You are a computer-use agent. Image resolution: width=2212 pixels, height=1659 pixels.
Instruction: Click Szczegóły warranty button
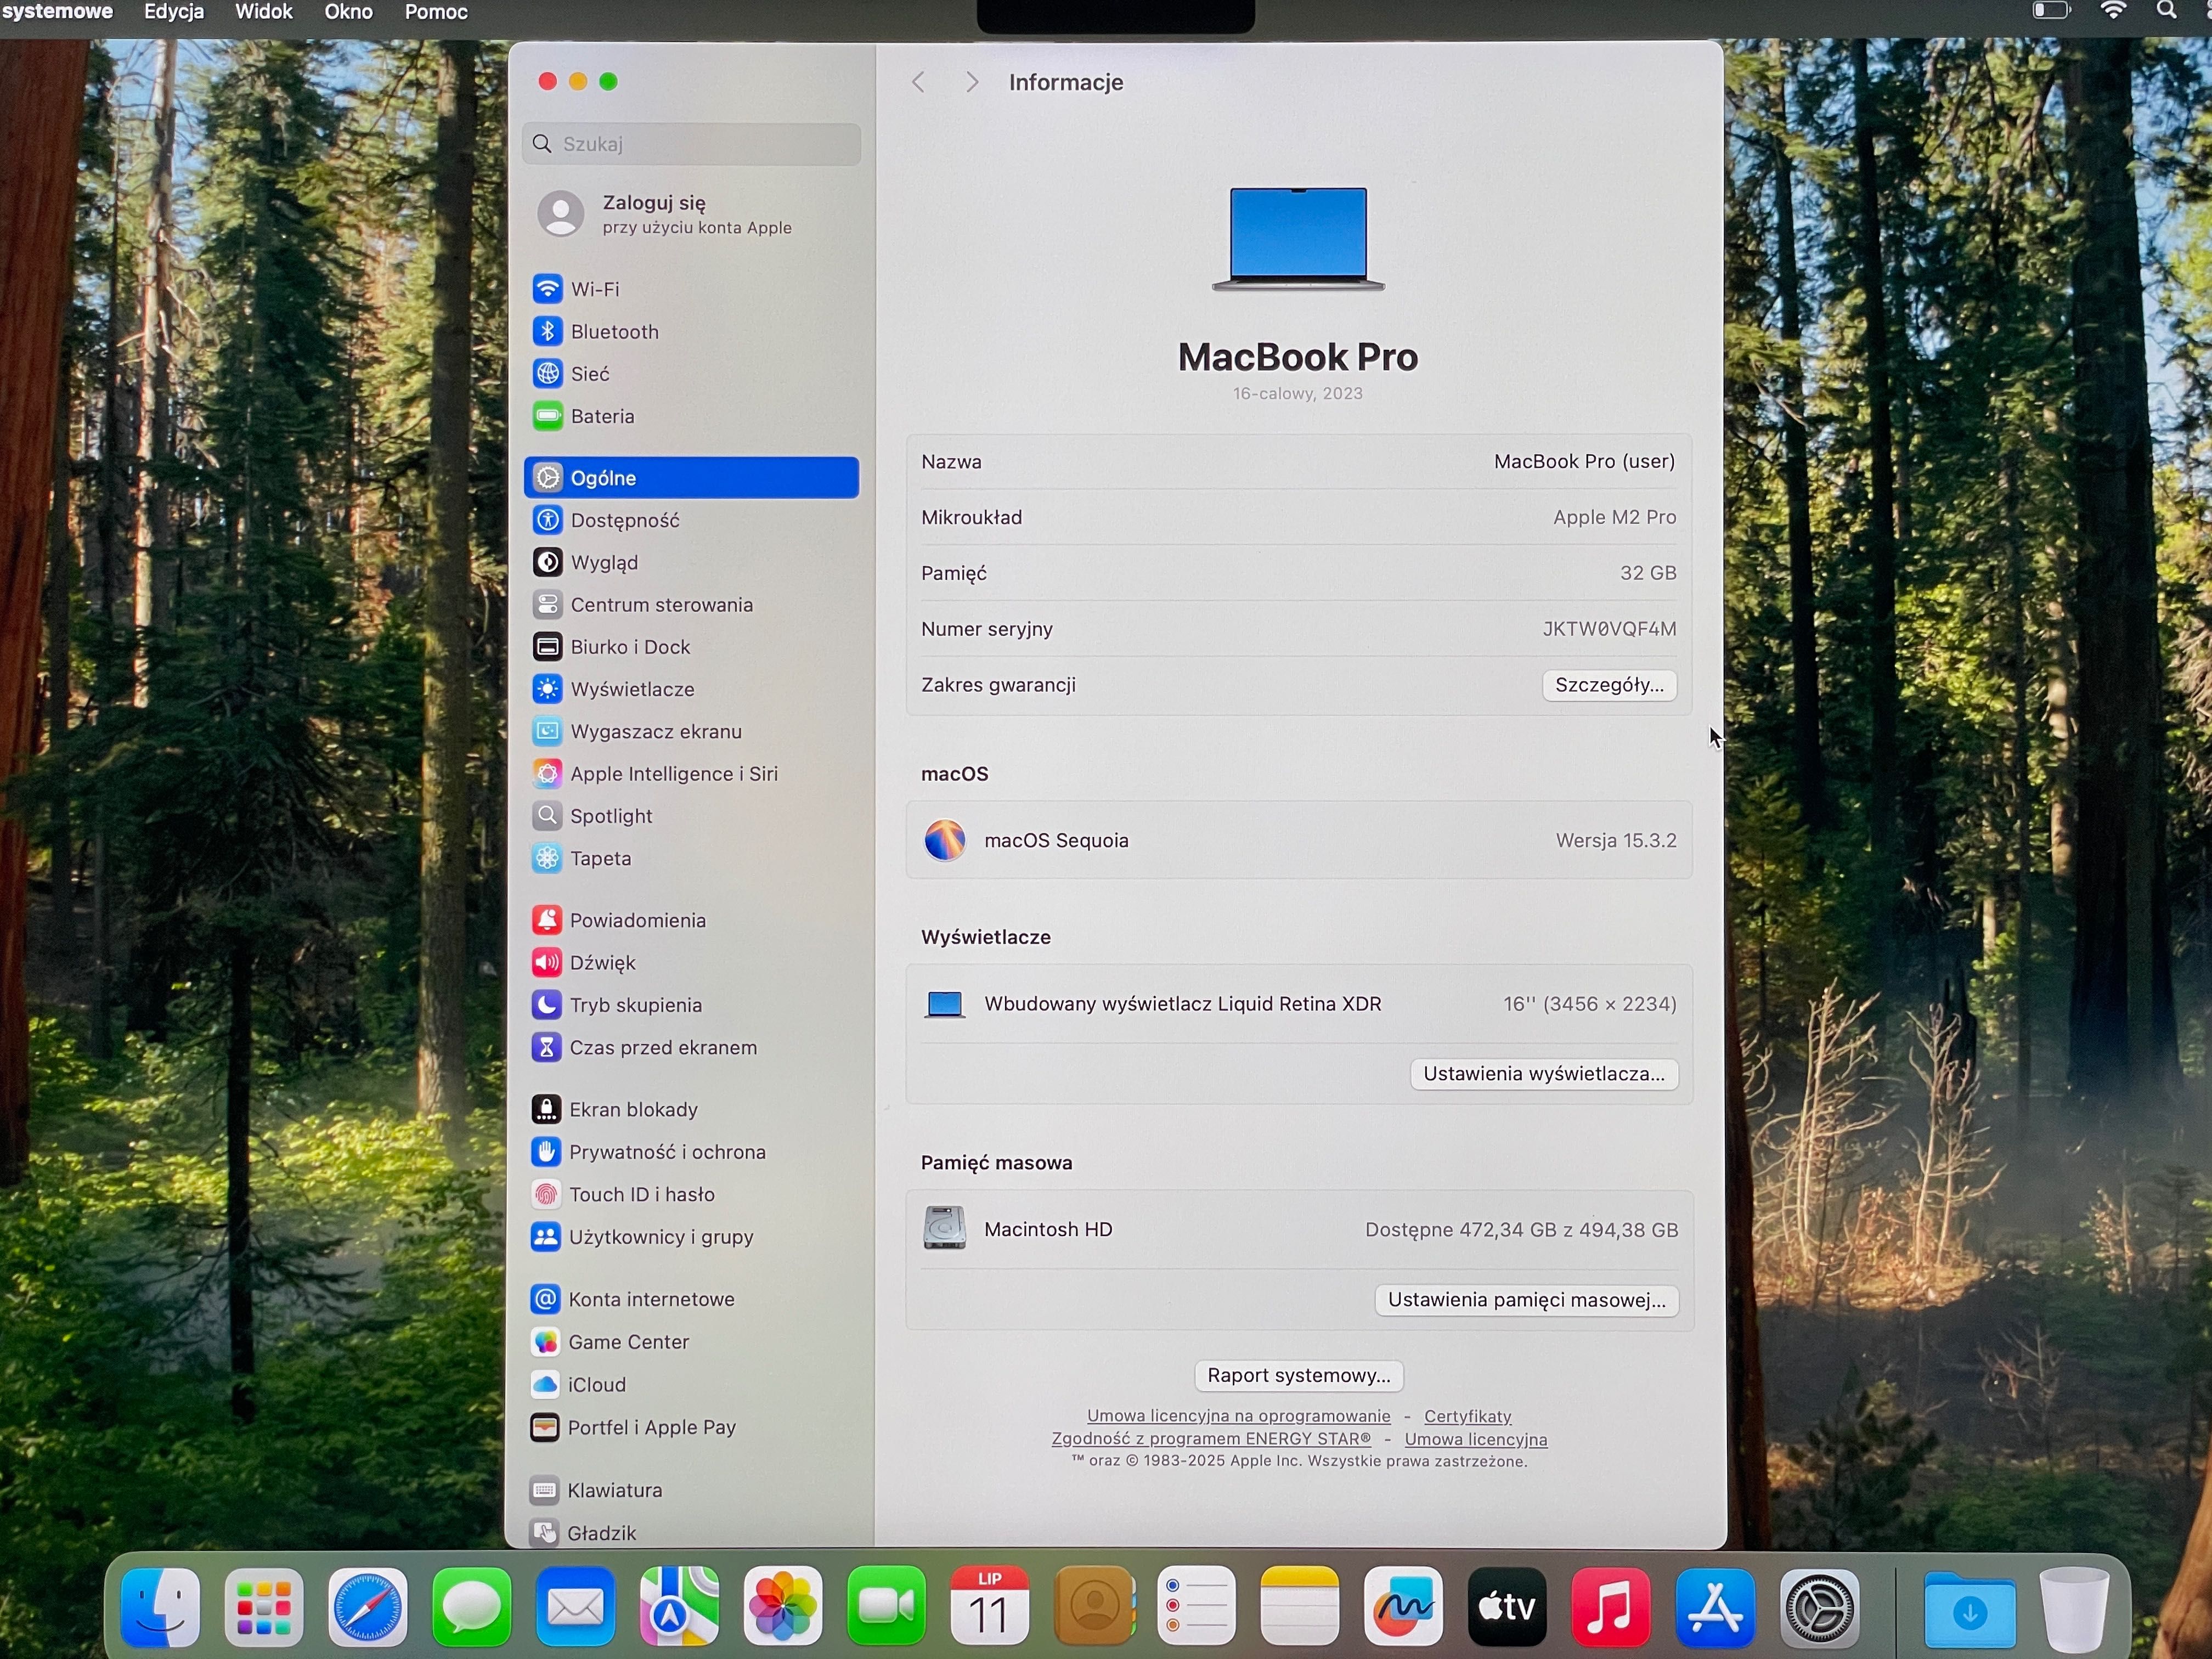click(x=1609, y=685)
